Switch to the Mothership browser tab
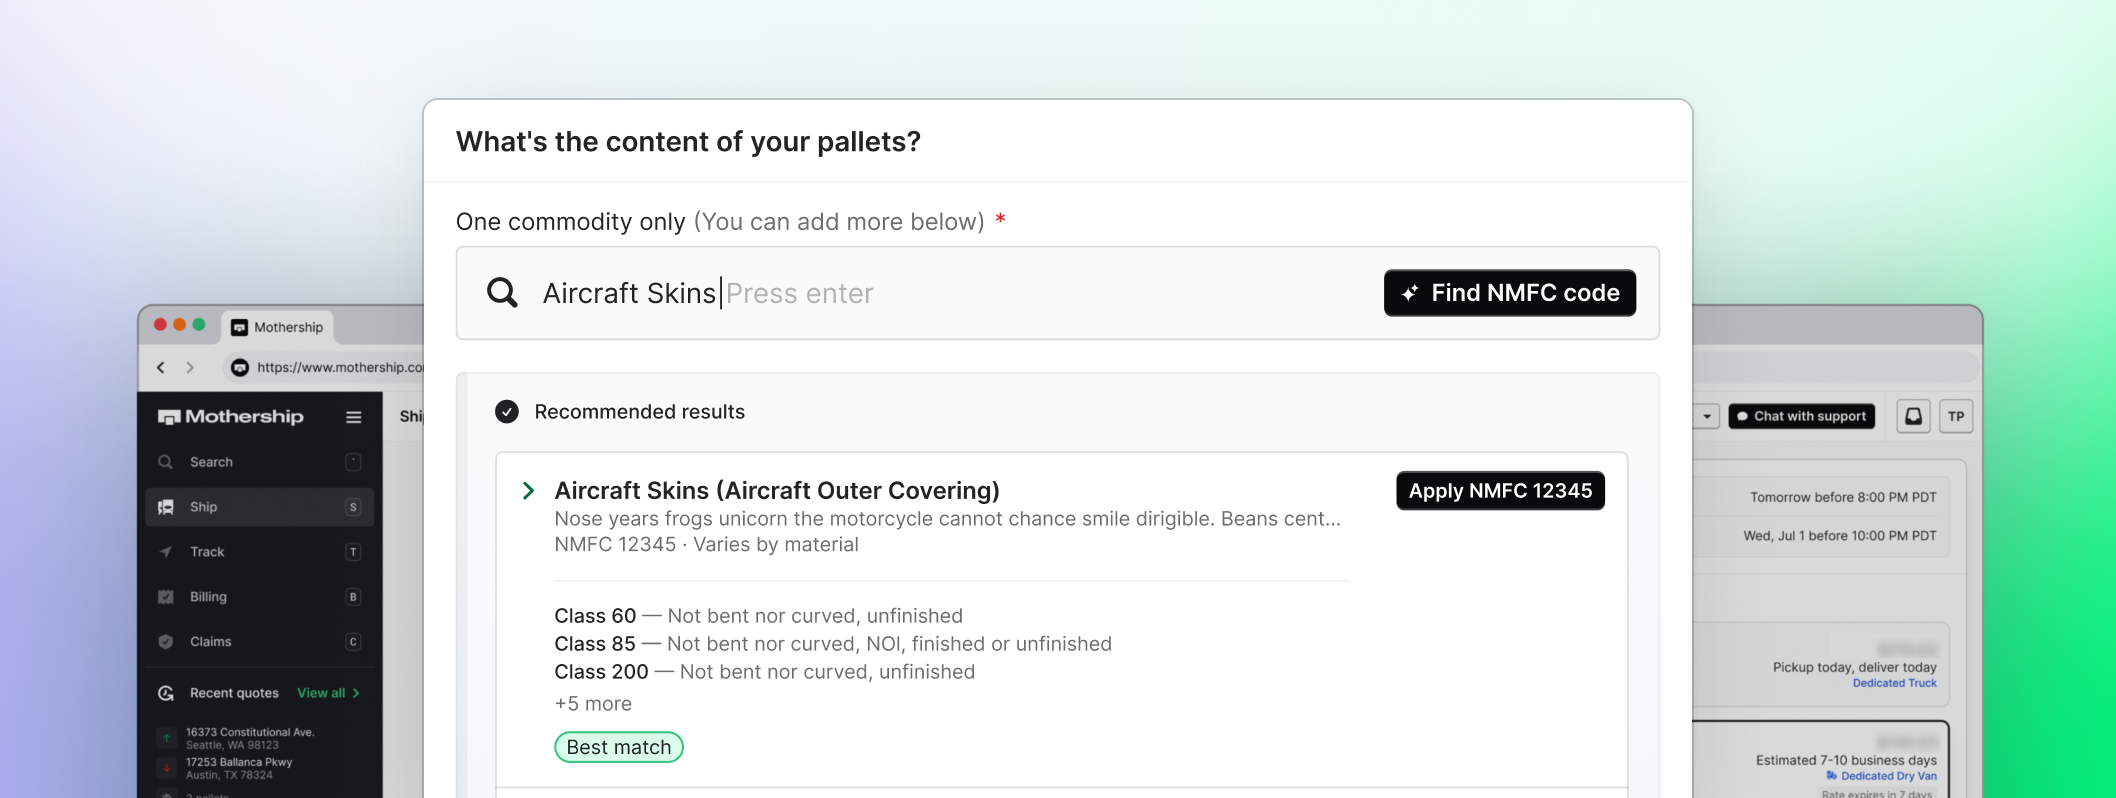Image resolution: width=2116 pixels, height=798 pixels. point(278,327)
